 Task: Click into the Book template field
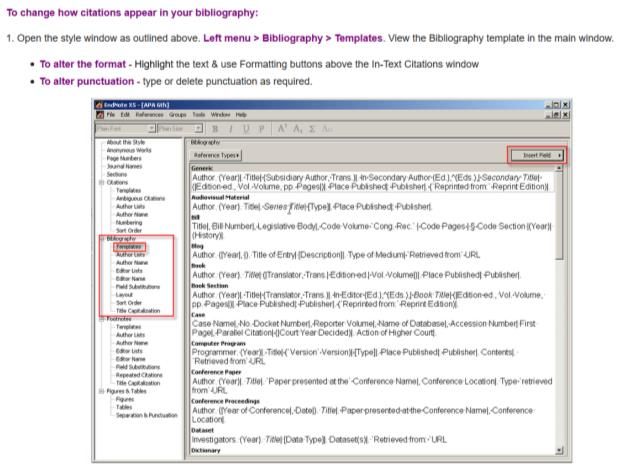point(372,275)
